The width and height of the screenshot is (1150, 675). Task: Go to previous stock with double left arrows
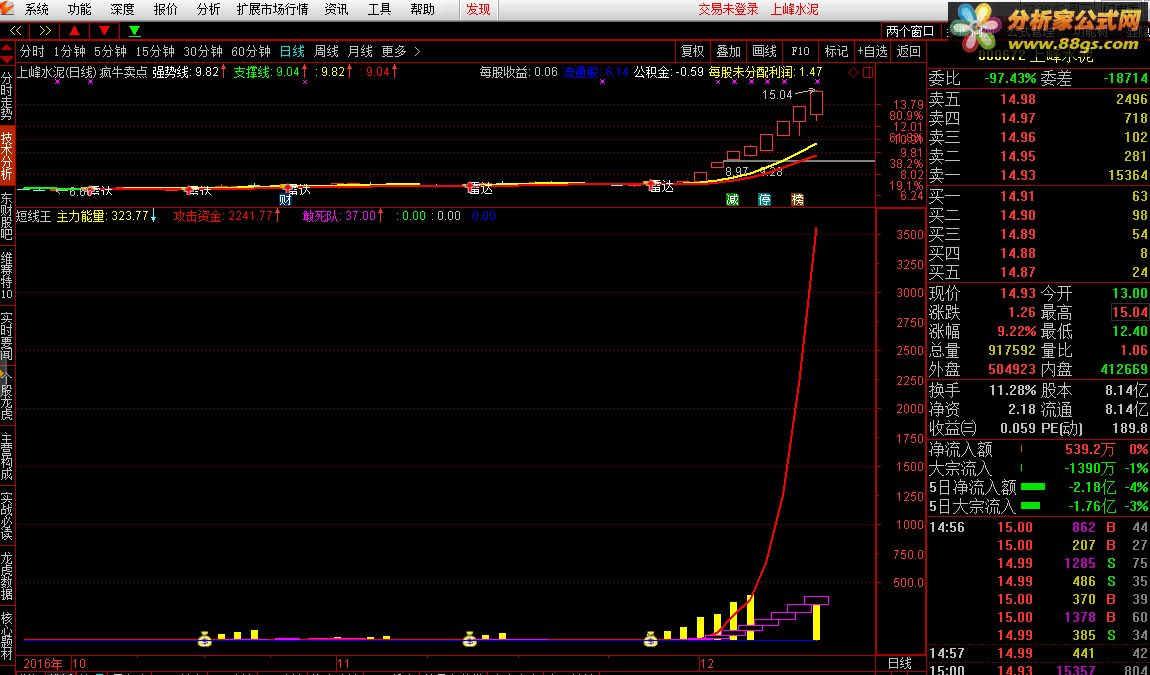15,30
